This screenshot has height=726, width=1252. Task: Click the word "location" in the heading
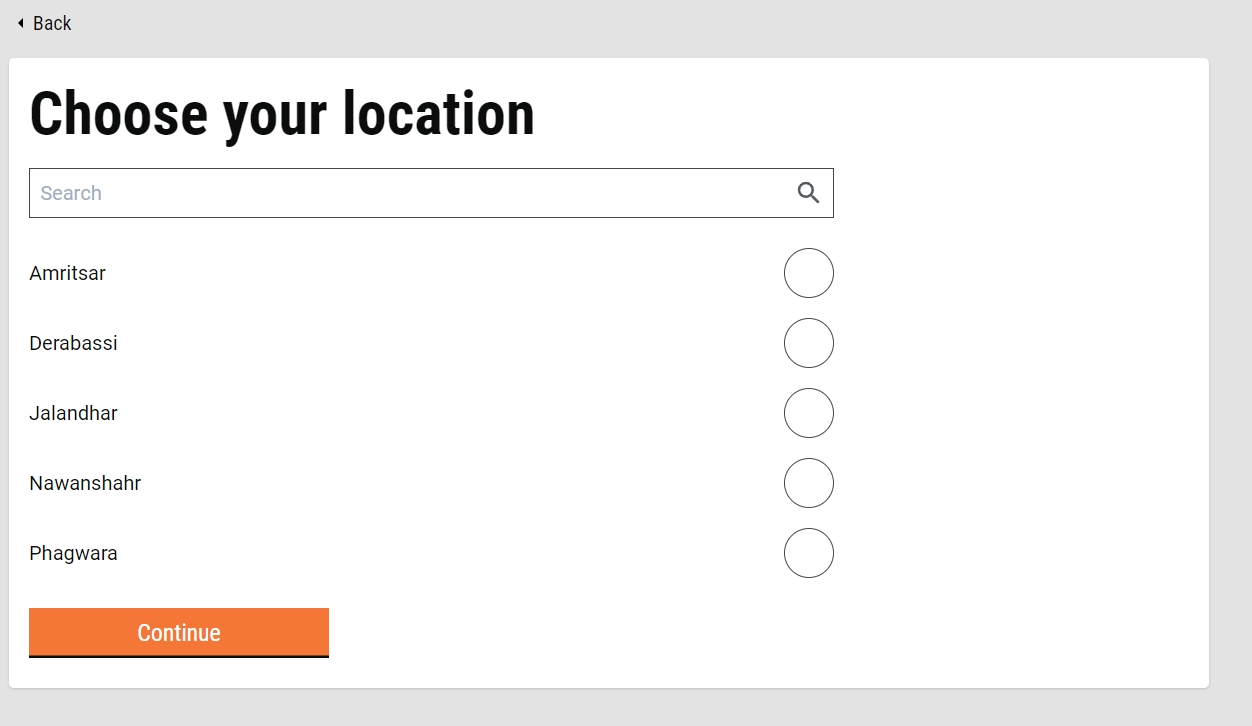click(x=438, y=113)
